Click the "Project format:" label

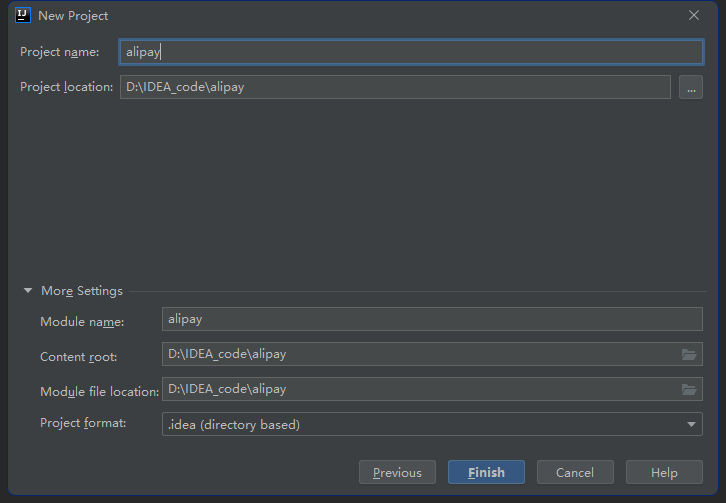[x=83, y=423]
